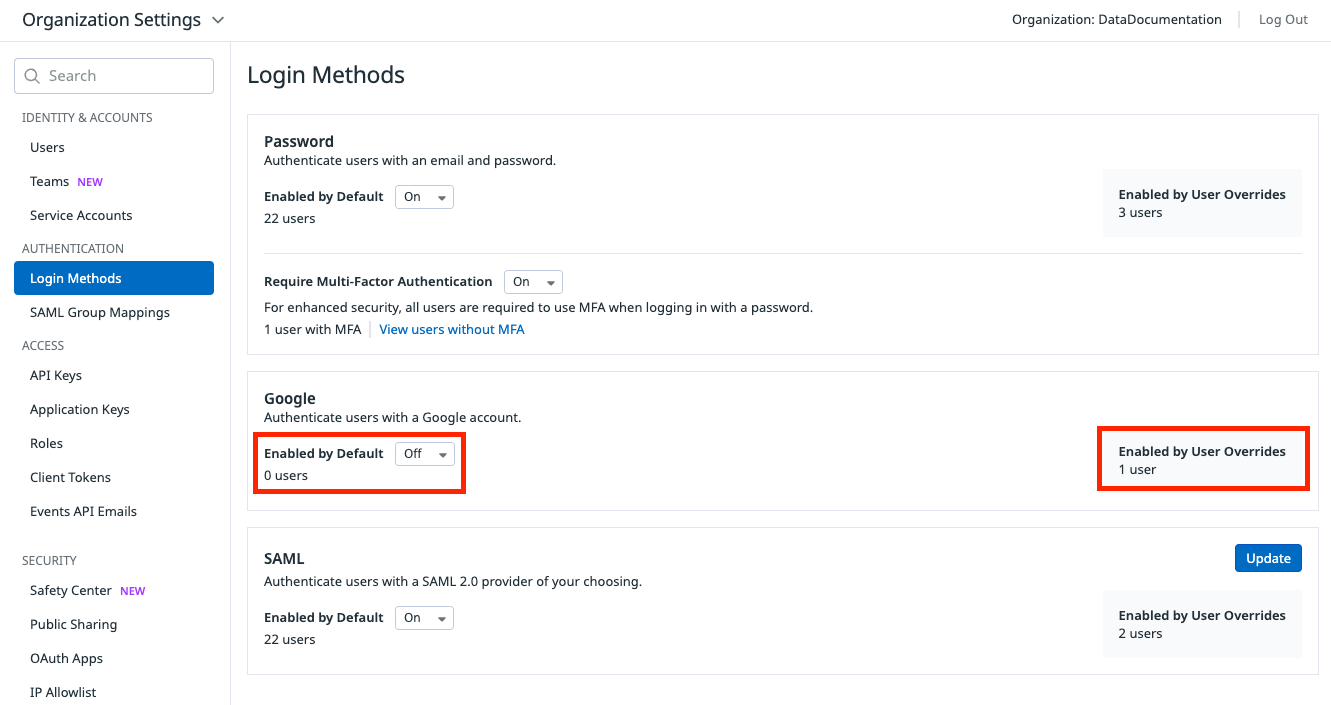Image resolution: width=1331 pixels, height=705 pixels.
Task: Open the Password Enabled by Default dropdown
Action: [x=424, y=197]
